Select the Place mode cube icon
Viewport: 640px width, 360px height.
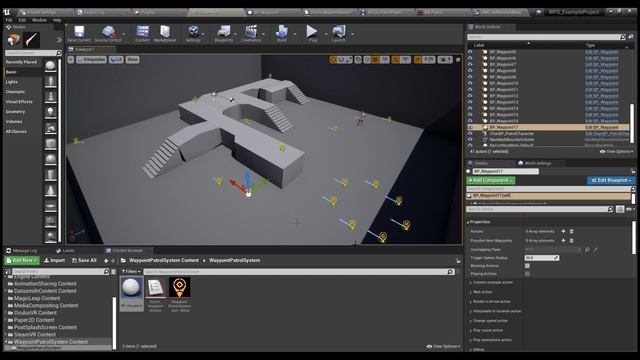click(x=14, y=40)
